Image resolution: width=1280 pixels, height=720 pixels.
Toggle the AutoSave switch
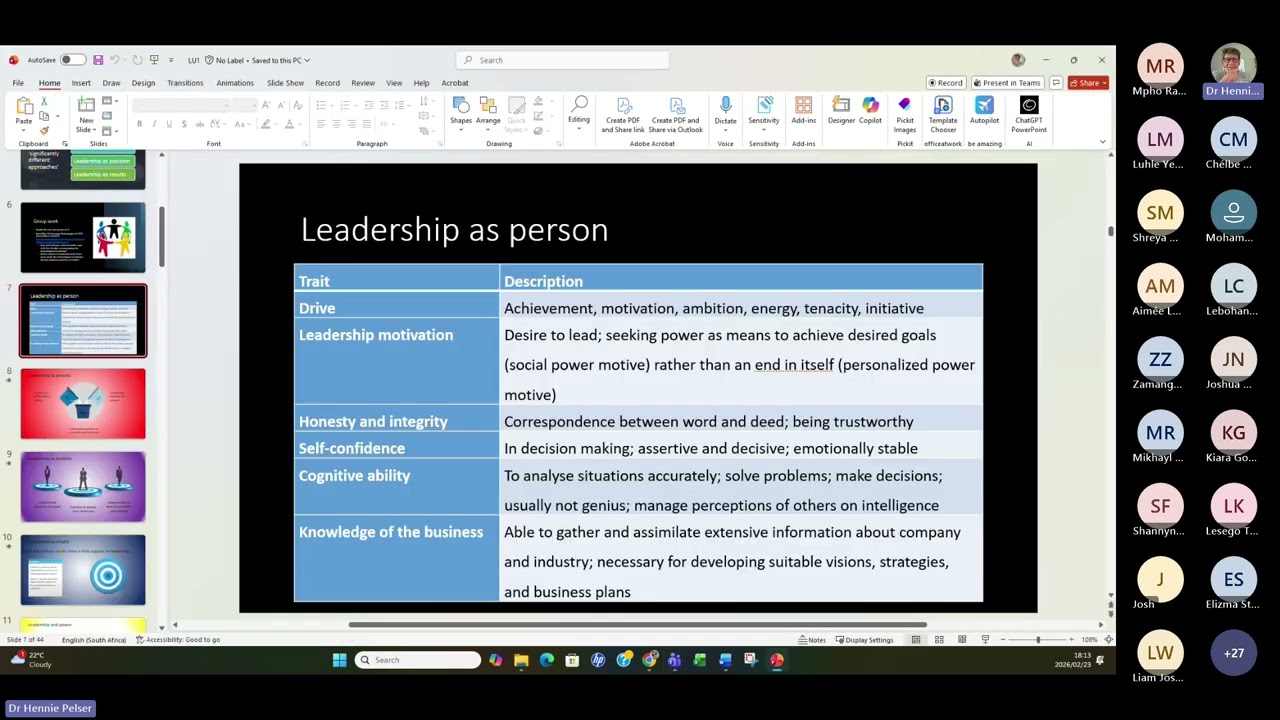point(72,60)
